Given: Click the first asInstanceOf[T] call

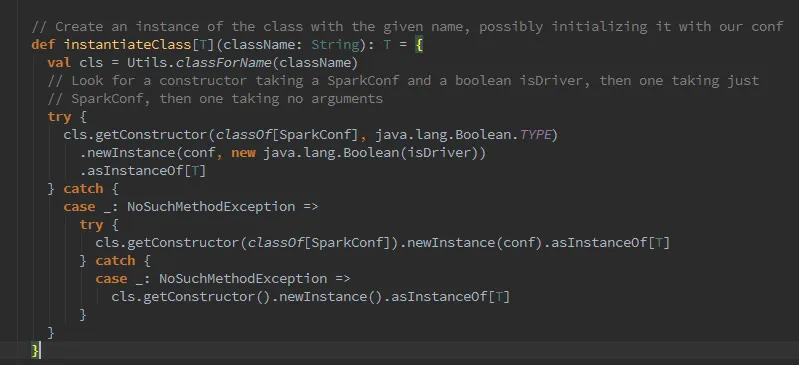Looking at the screenshot, I should click(x=143, y=170).
